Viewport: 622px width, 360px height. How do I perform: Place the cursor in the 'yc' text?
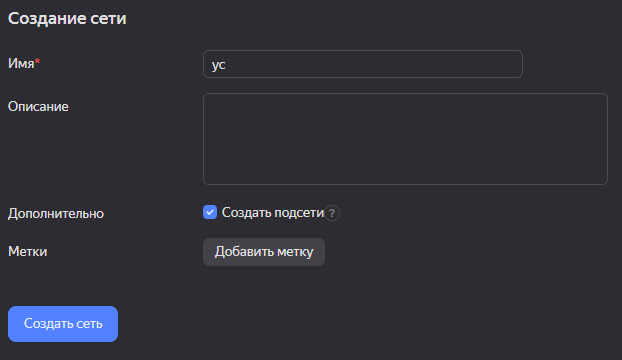tap(219, 65)
